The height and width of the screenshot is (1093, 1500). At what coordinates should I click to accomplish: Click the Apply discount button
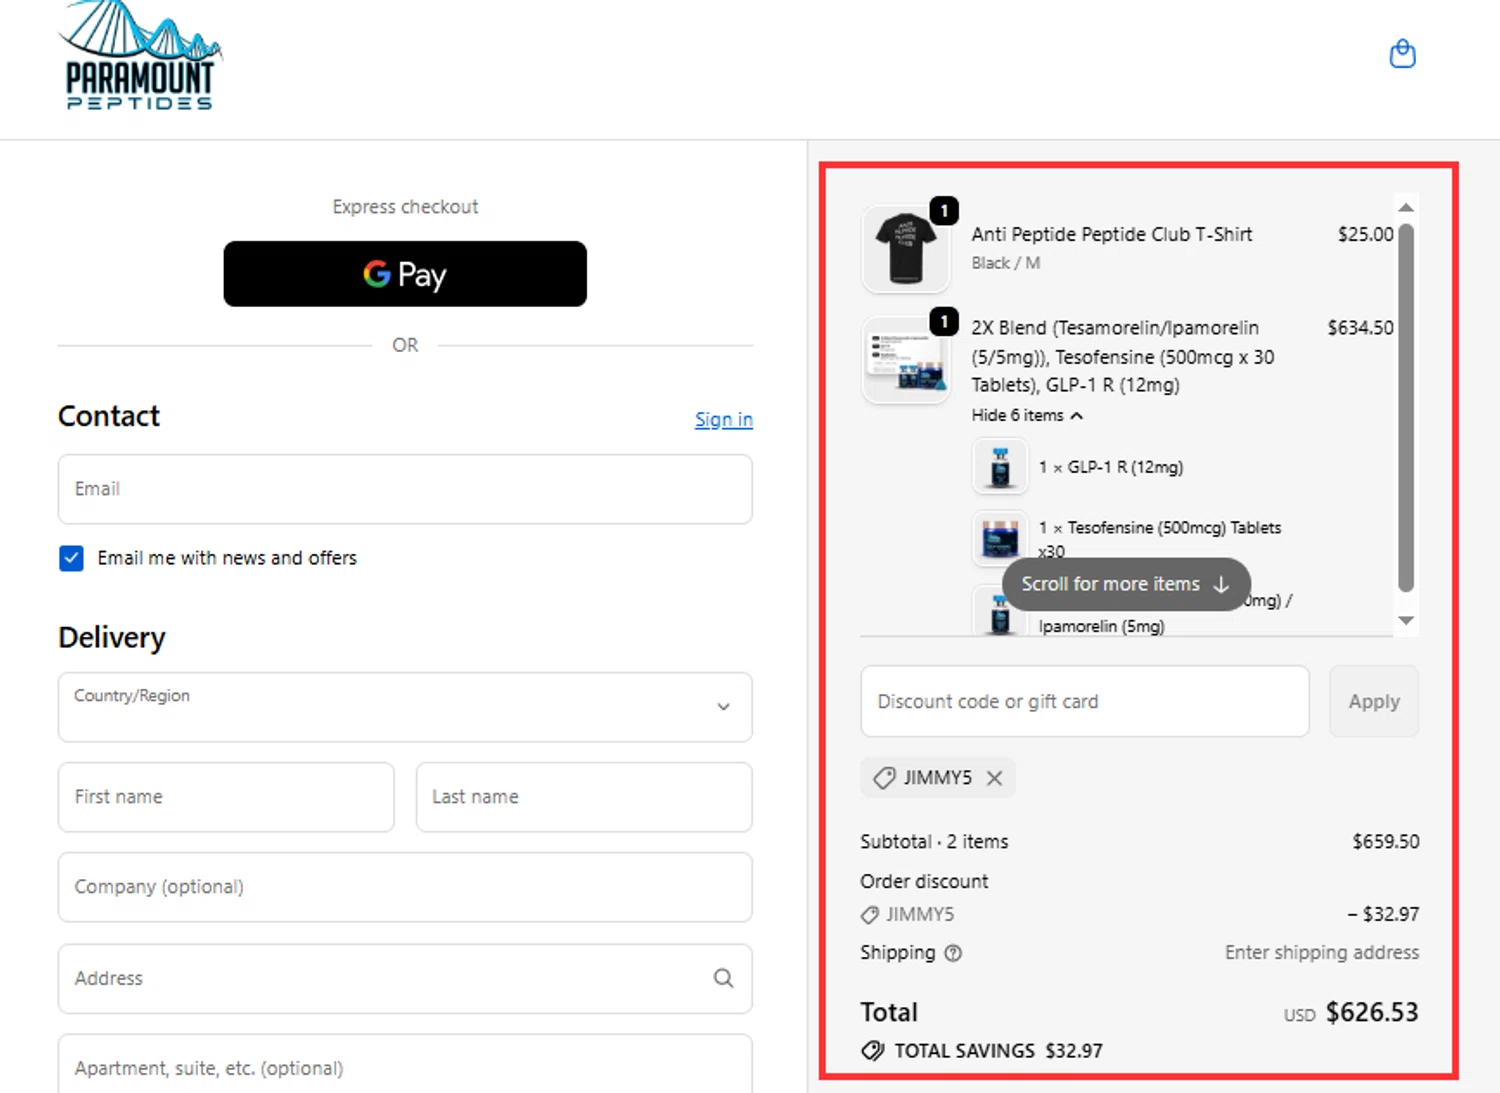[1374, 701]
